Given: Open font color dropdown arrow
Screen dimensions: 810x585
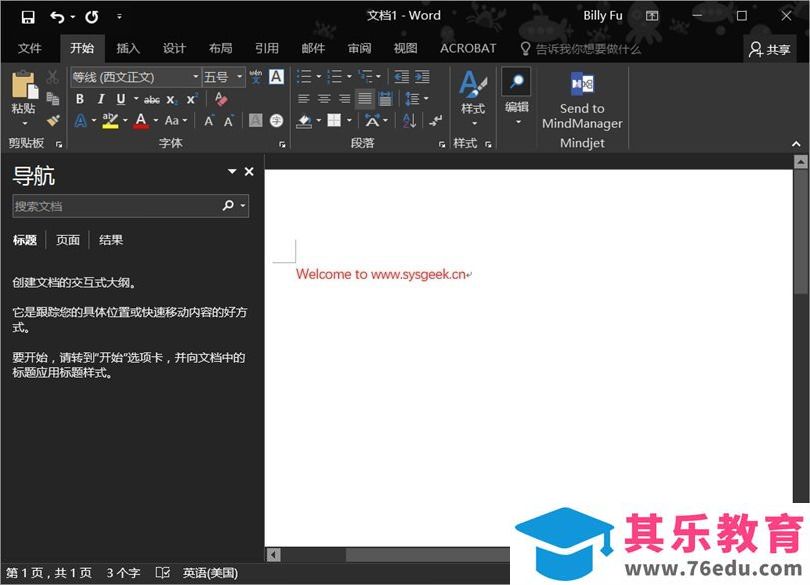Looking at the screenshot, I should pyautogui.click(x=156, y=121).
